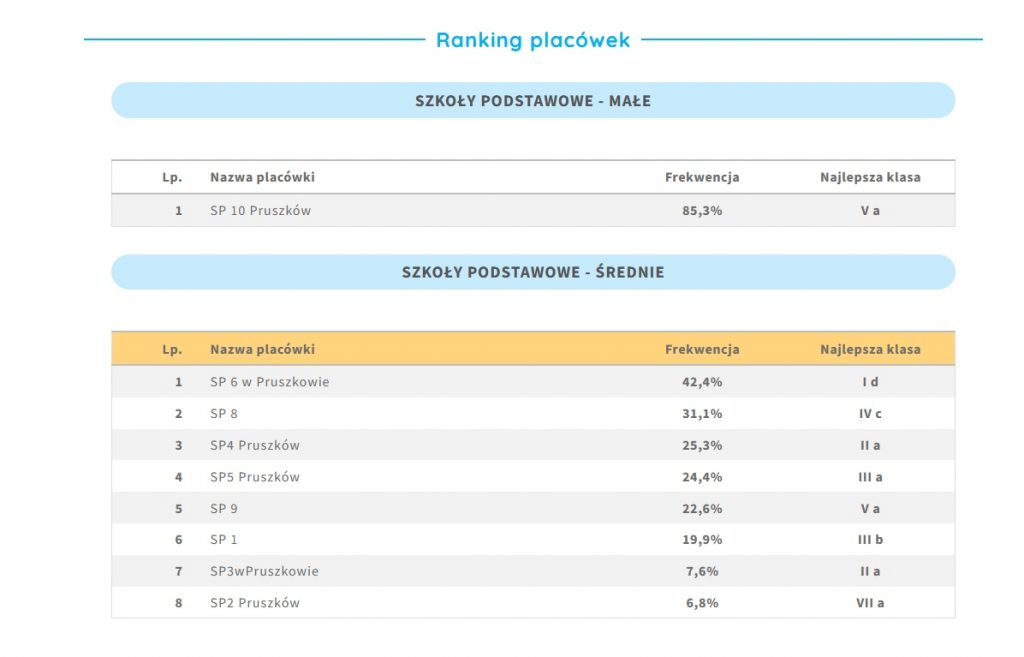Select SP2 Pruszków at the bottom row

click(x=254, y=603)
